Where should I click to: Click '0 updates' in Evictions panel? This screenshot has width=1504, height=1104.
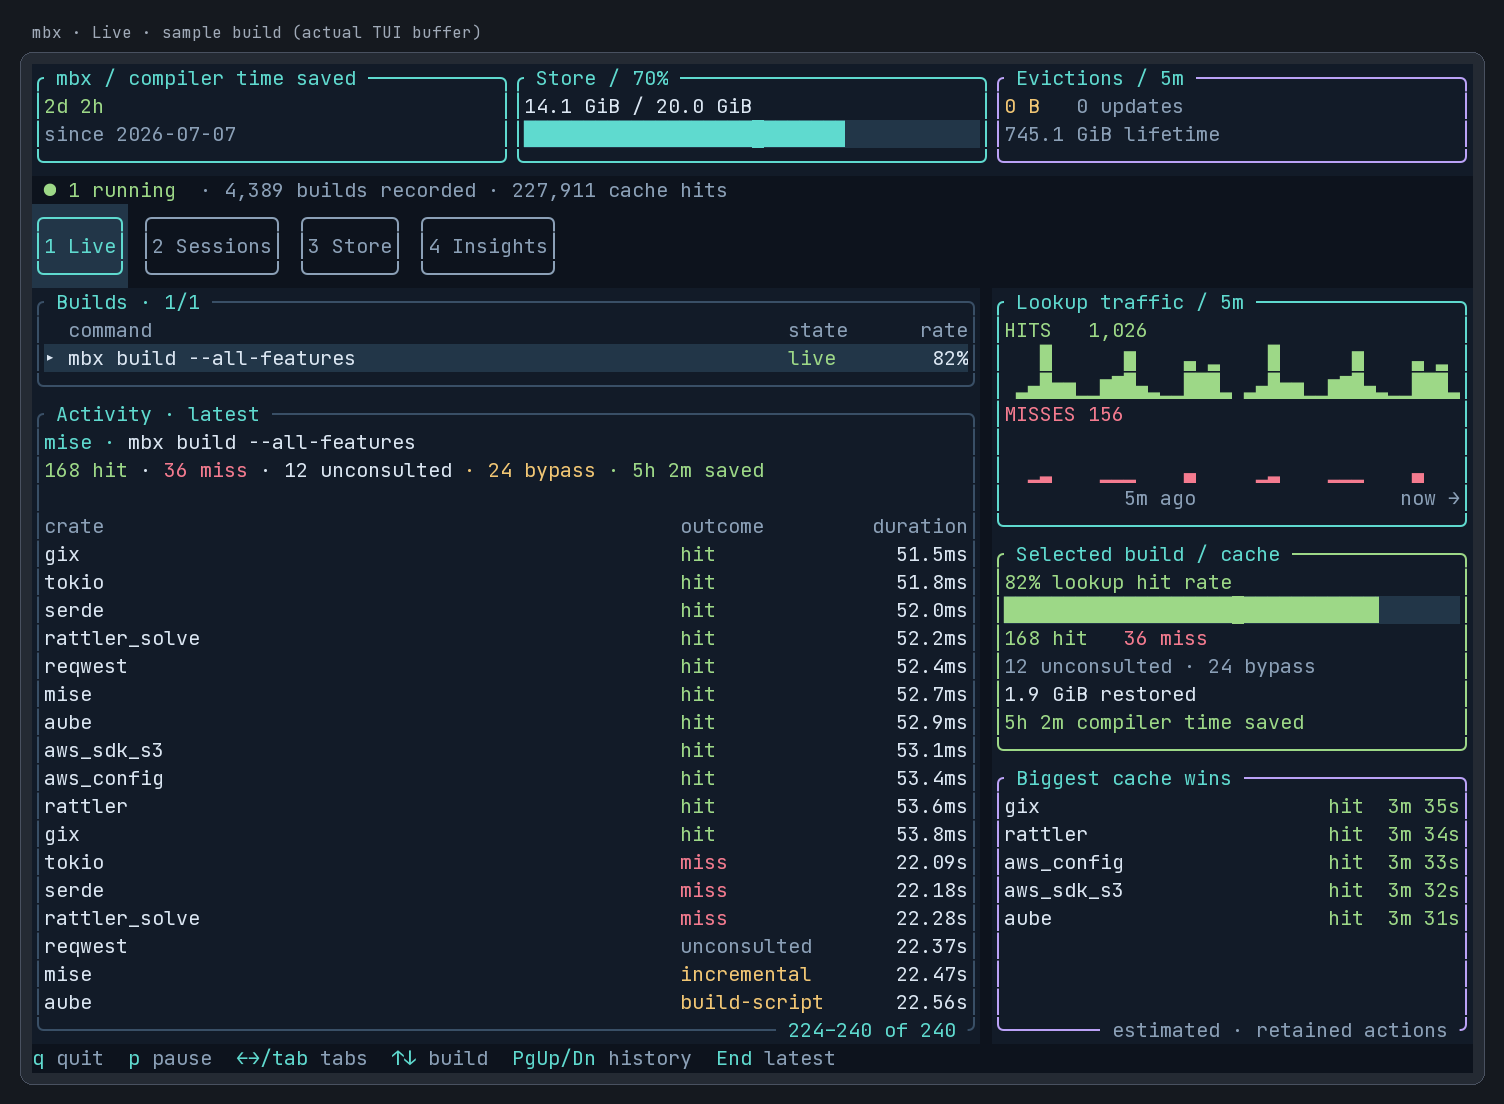pos(1130,106)
